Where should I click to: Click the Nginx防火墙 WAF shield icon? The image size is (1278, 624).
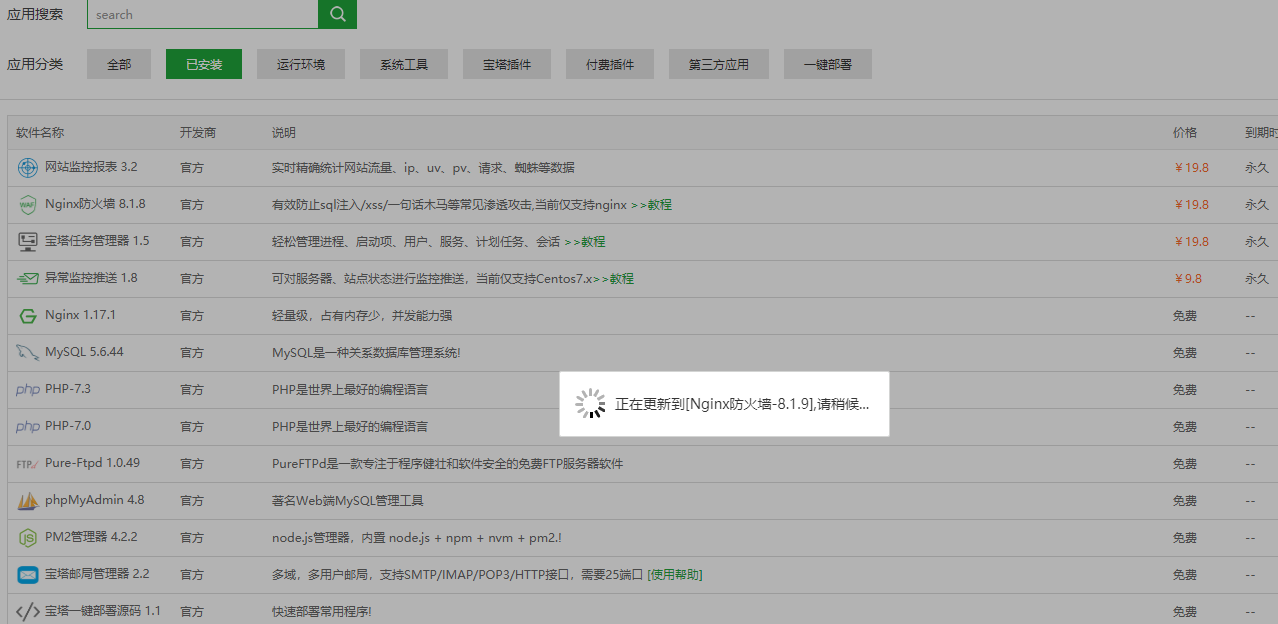click(28, 205)
